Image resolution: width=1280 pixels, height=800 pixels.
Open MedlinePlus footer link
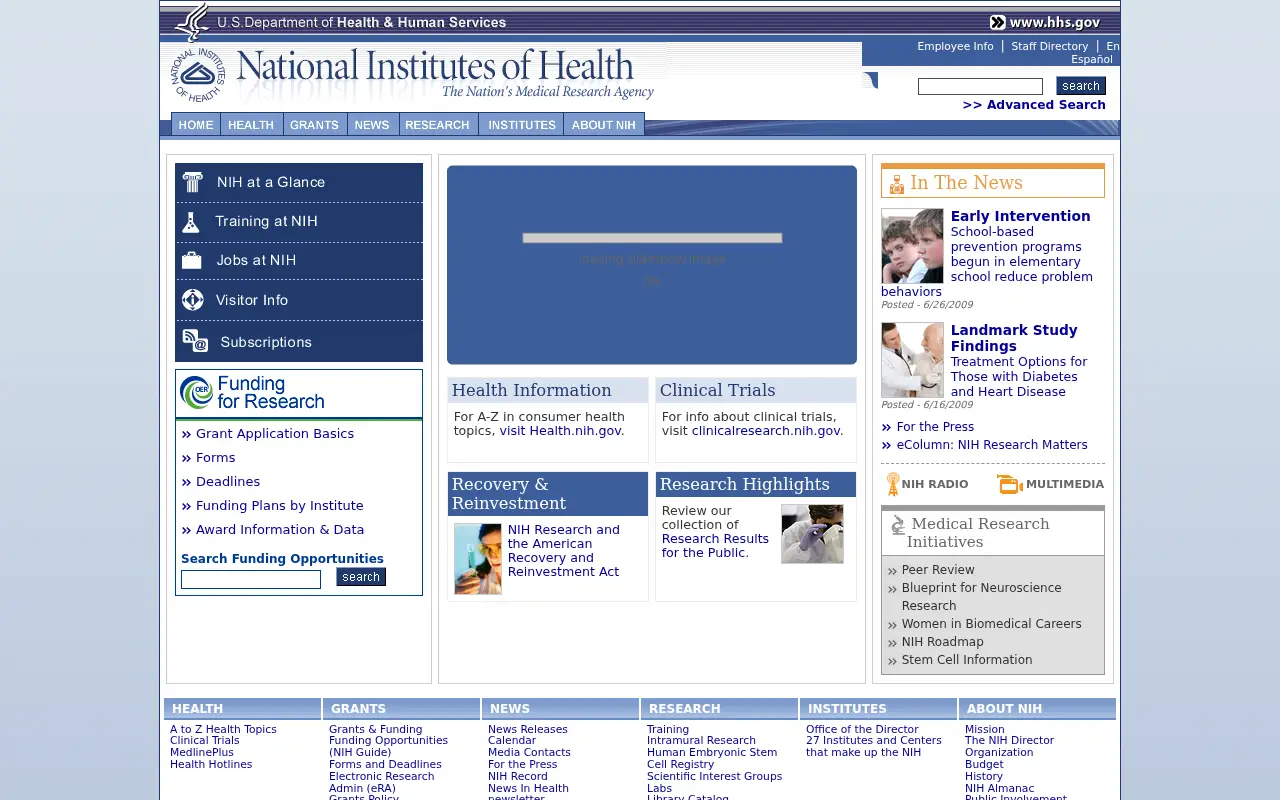[x=202, y=753]
